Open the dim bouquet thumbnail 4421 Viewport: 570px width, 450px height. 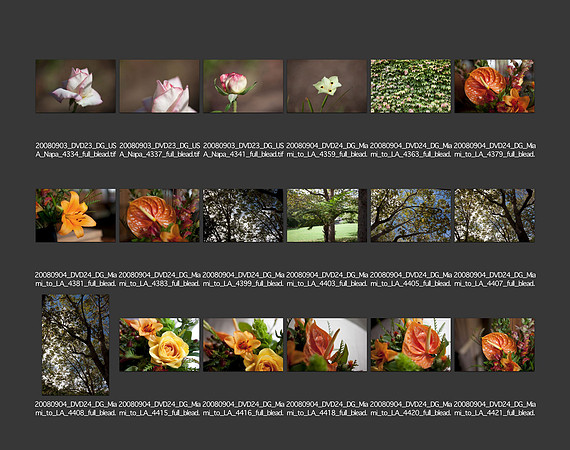(494, 345)
